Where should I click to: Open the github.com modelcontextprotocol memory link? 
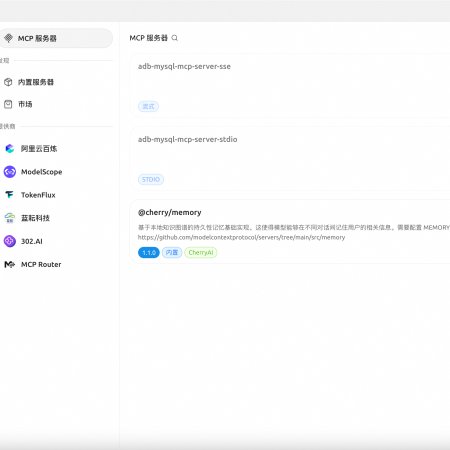pyautogui.click(x=241, y=237)
